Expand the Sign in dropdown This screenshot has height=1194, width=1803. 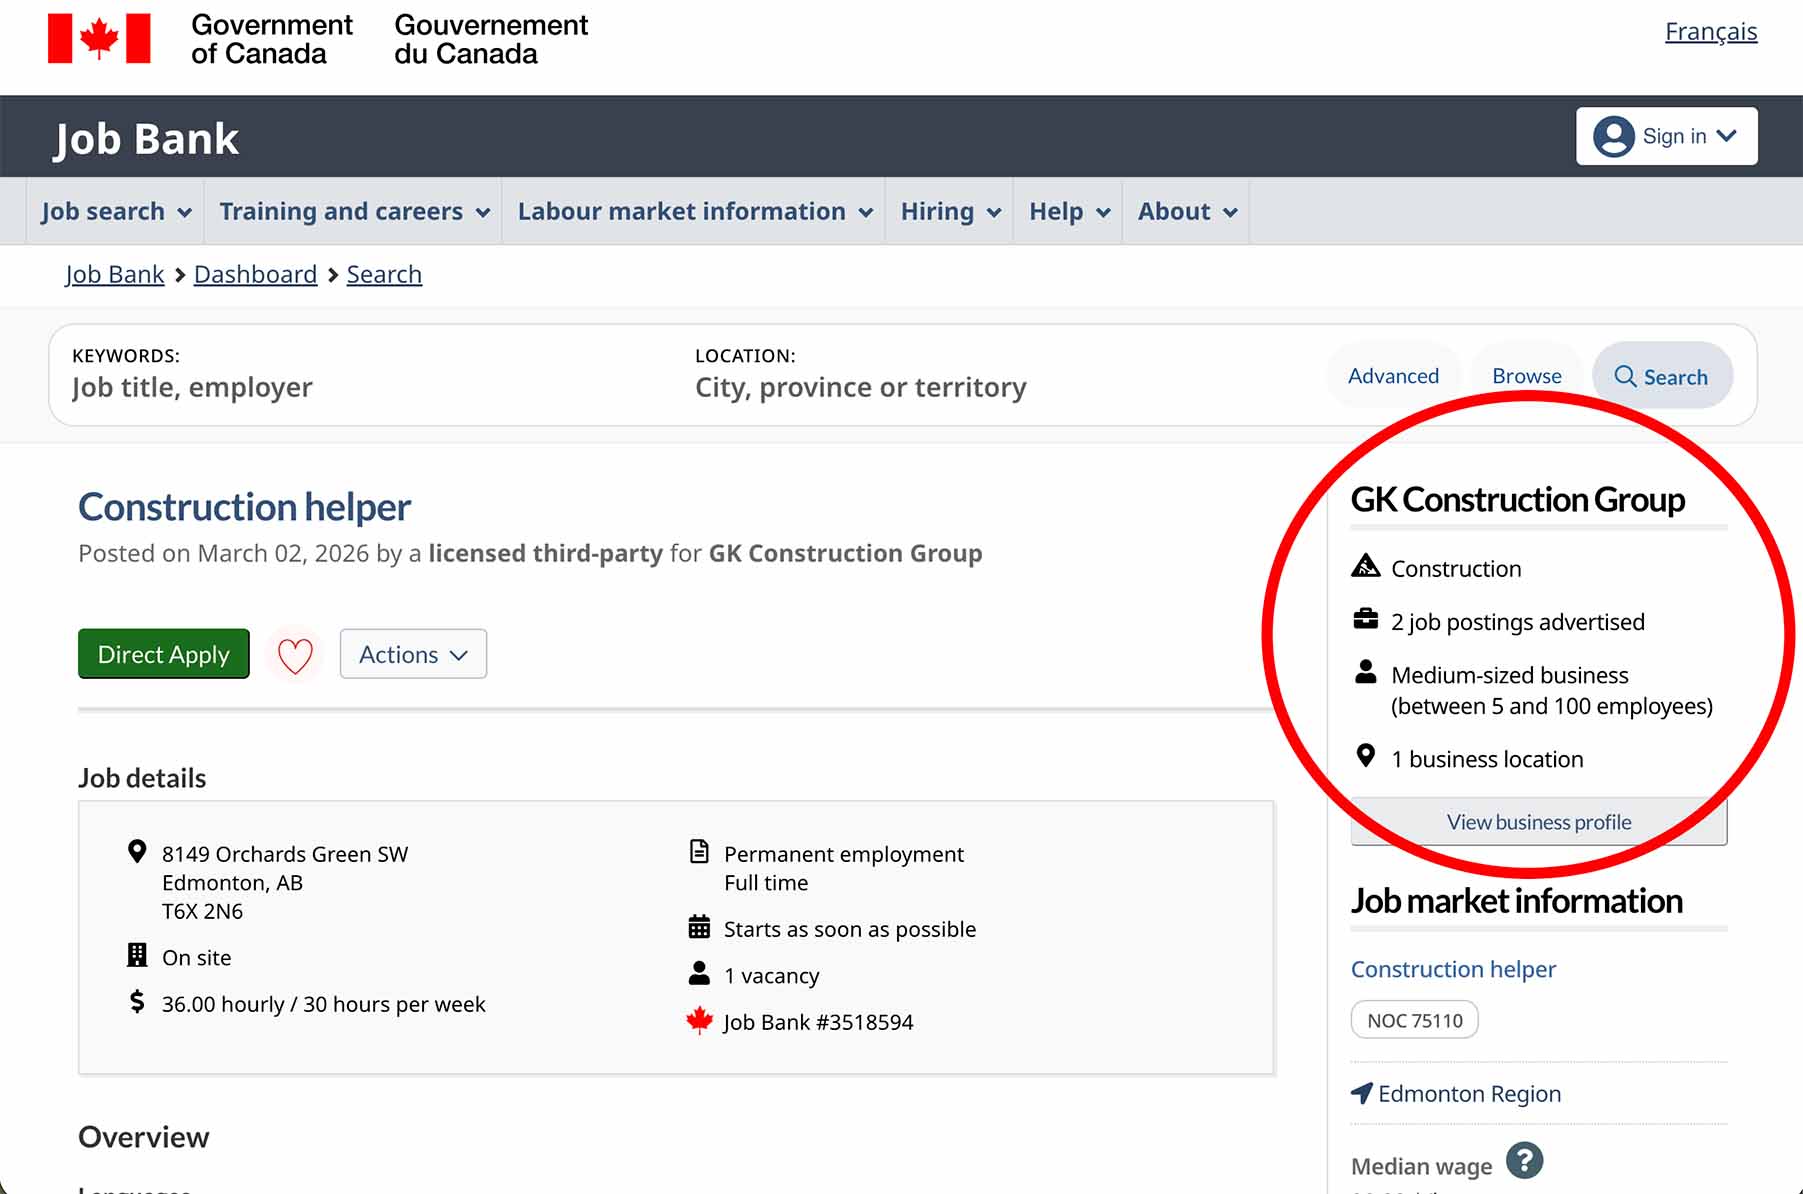click(1666, 136)
